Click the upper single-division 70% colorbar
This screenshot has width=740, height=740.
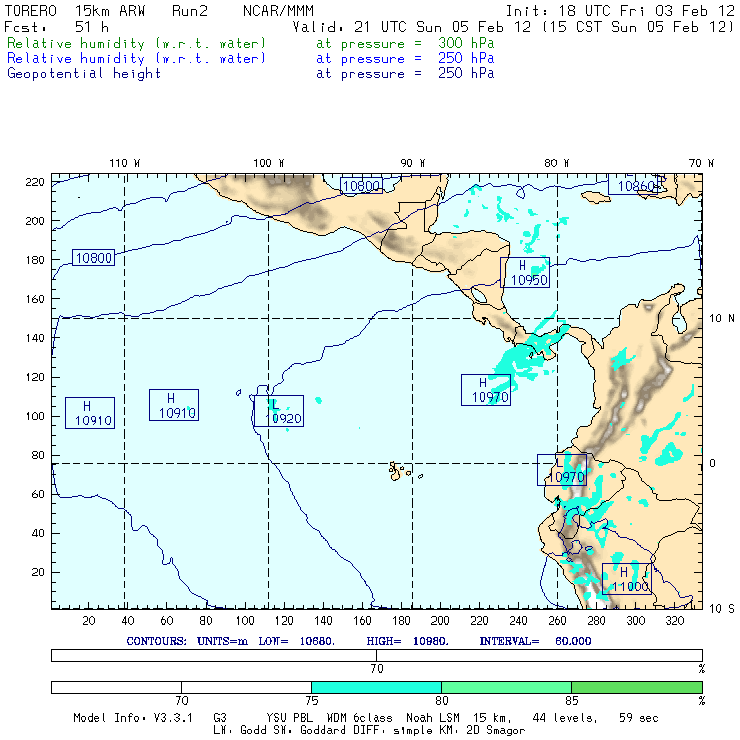pos(377,655)
